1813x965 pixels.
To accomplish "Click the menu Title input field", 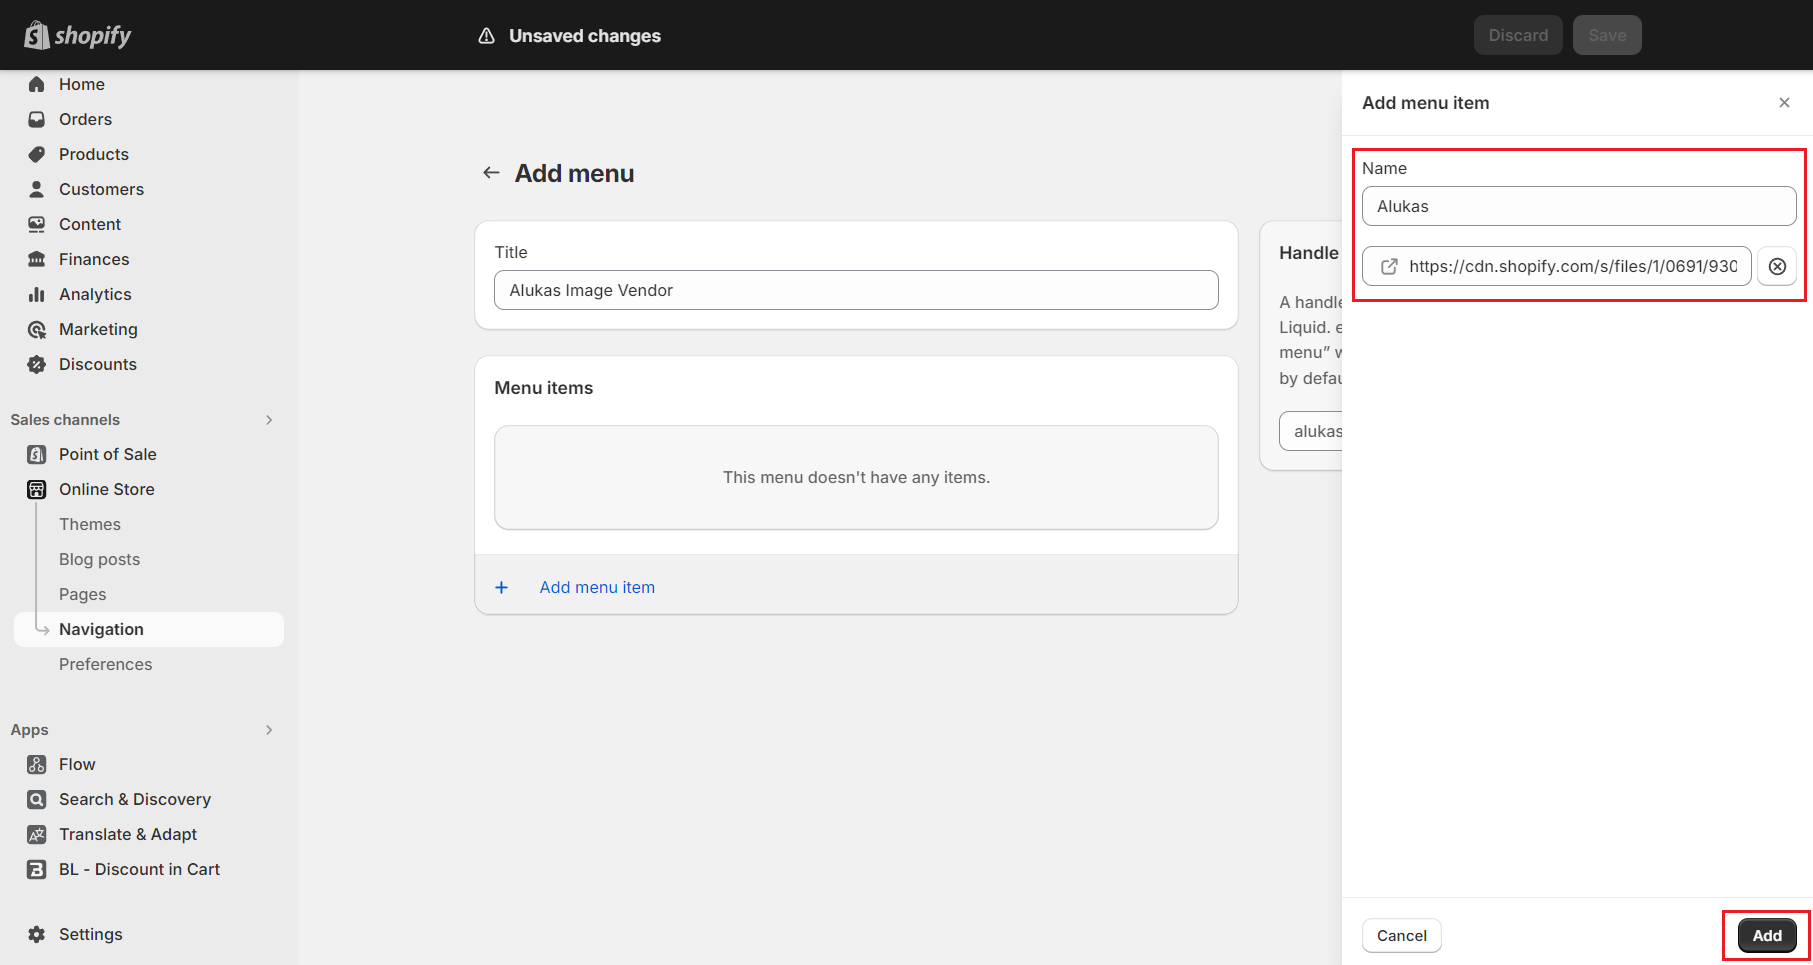I will point(856,291).
